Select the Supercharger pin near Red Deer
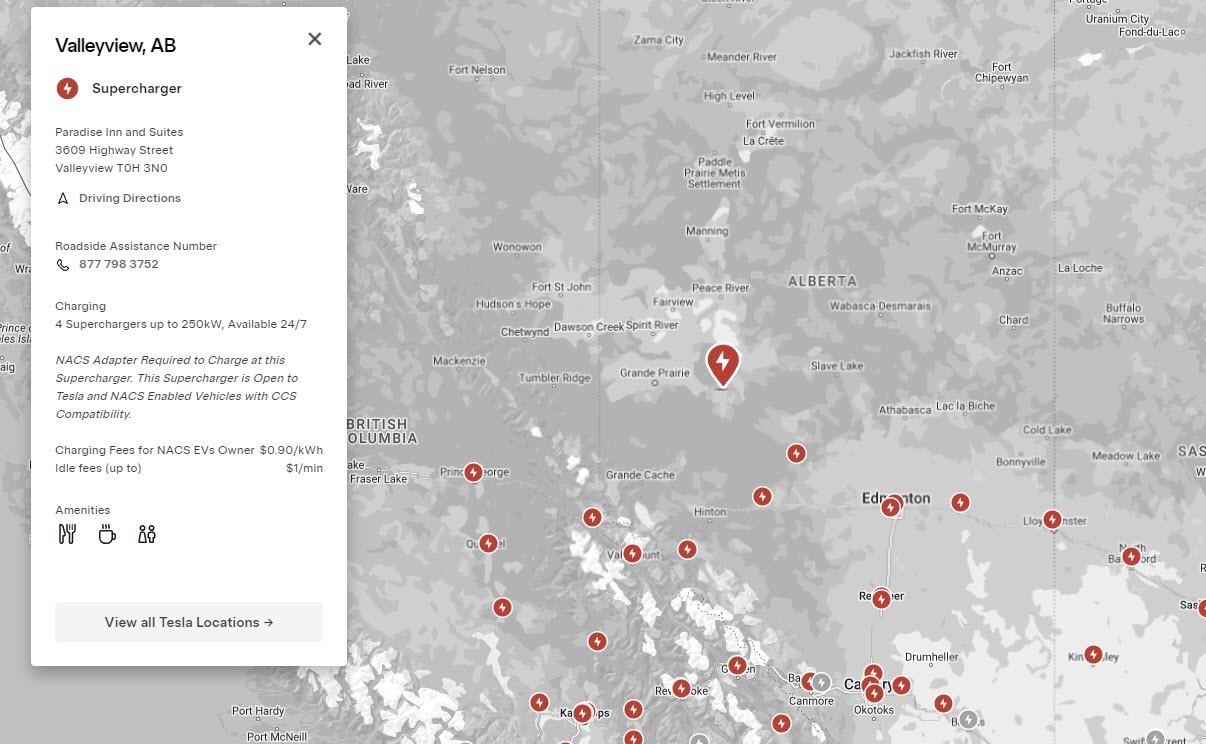1206x744 pixels. [881, 598]
